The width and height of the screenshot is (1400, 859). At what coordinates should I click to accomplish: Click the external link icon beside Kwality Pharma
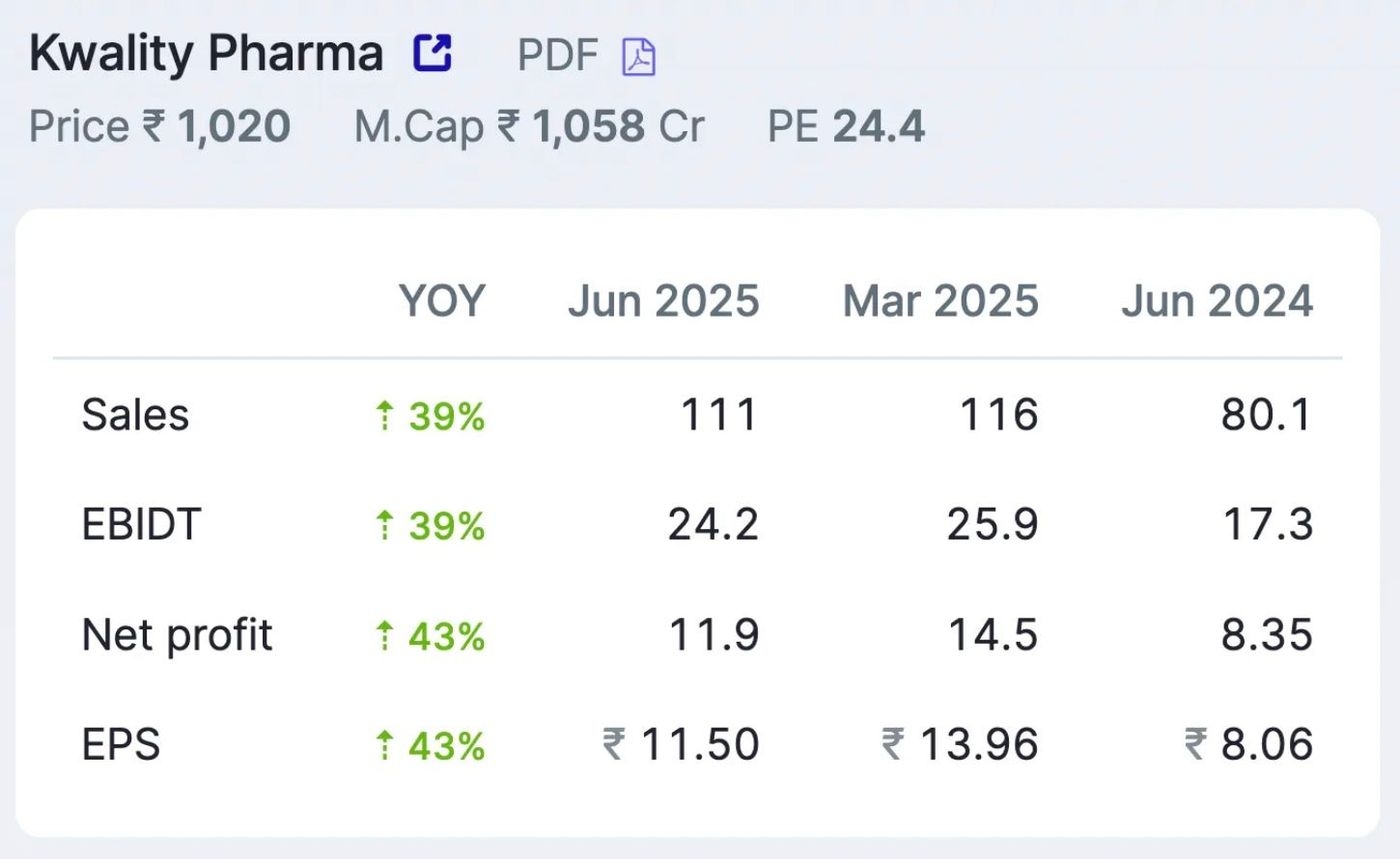click(x=432, y=52)
